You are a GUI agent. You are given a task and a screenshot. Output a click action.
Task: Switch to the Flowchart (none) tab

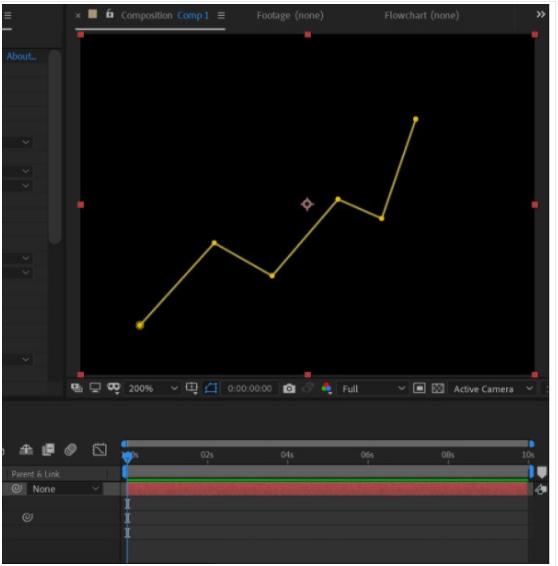point(422,16)
